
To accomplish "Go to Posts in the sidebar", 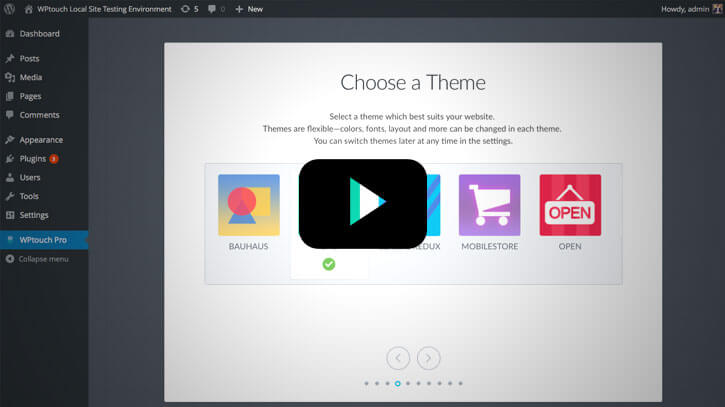I will click(29, 59).
